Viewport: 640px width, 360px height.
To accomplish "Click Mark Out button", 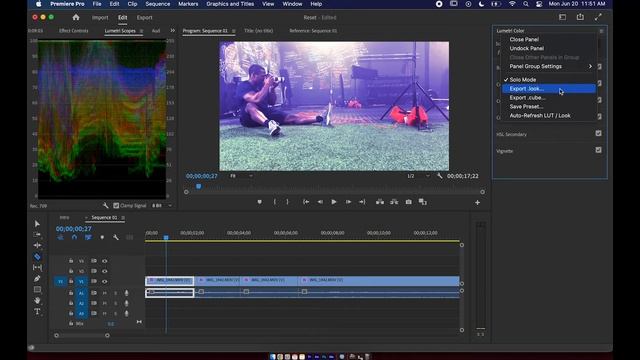I will point(287,202).
